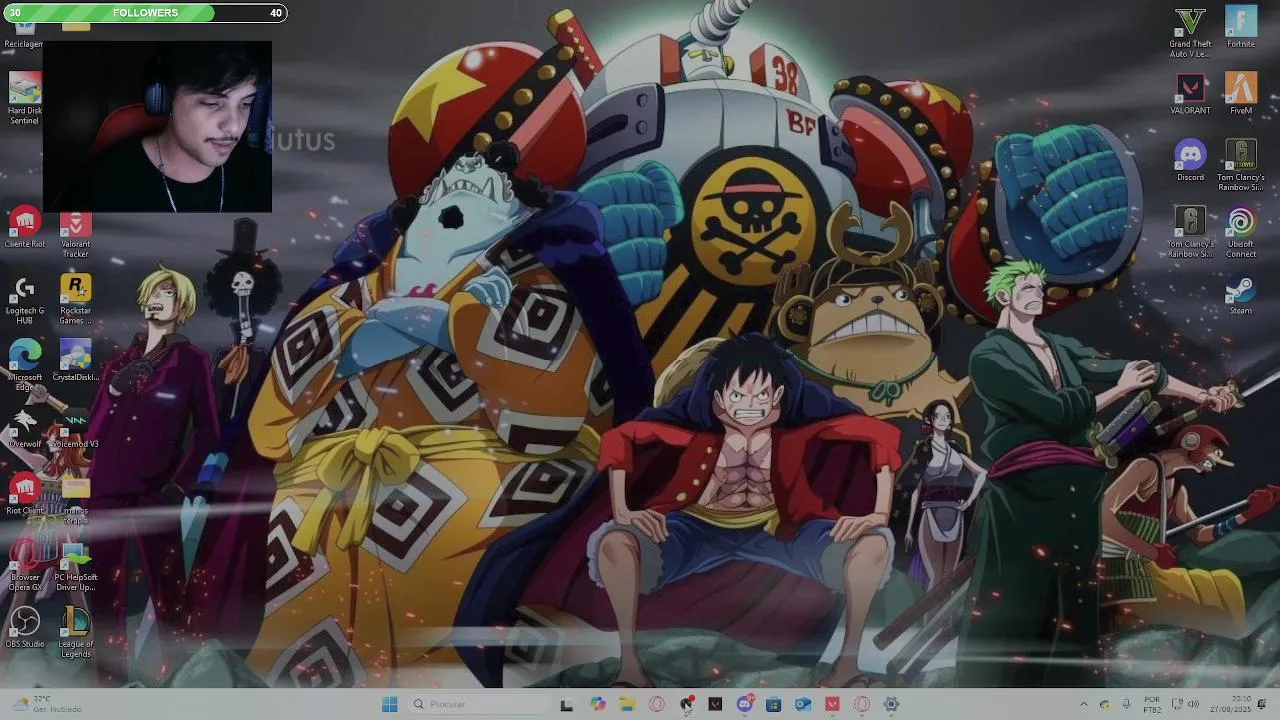Screen dimensions: 1280x720
Task: Launch OBS Studio from desktop
Action: pos(24,628)
